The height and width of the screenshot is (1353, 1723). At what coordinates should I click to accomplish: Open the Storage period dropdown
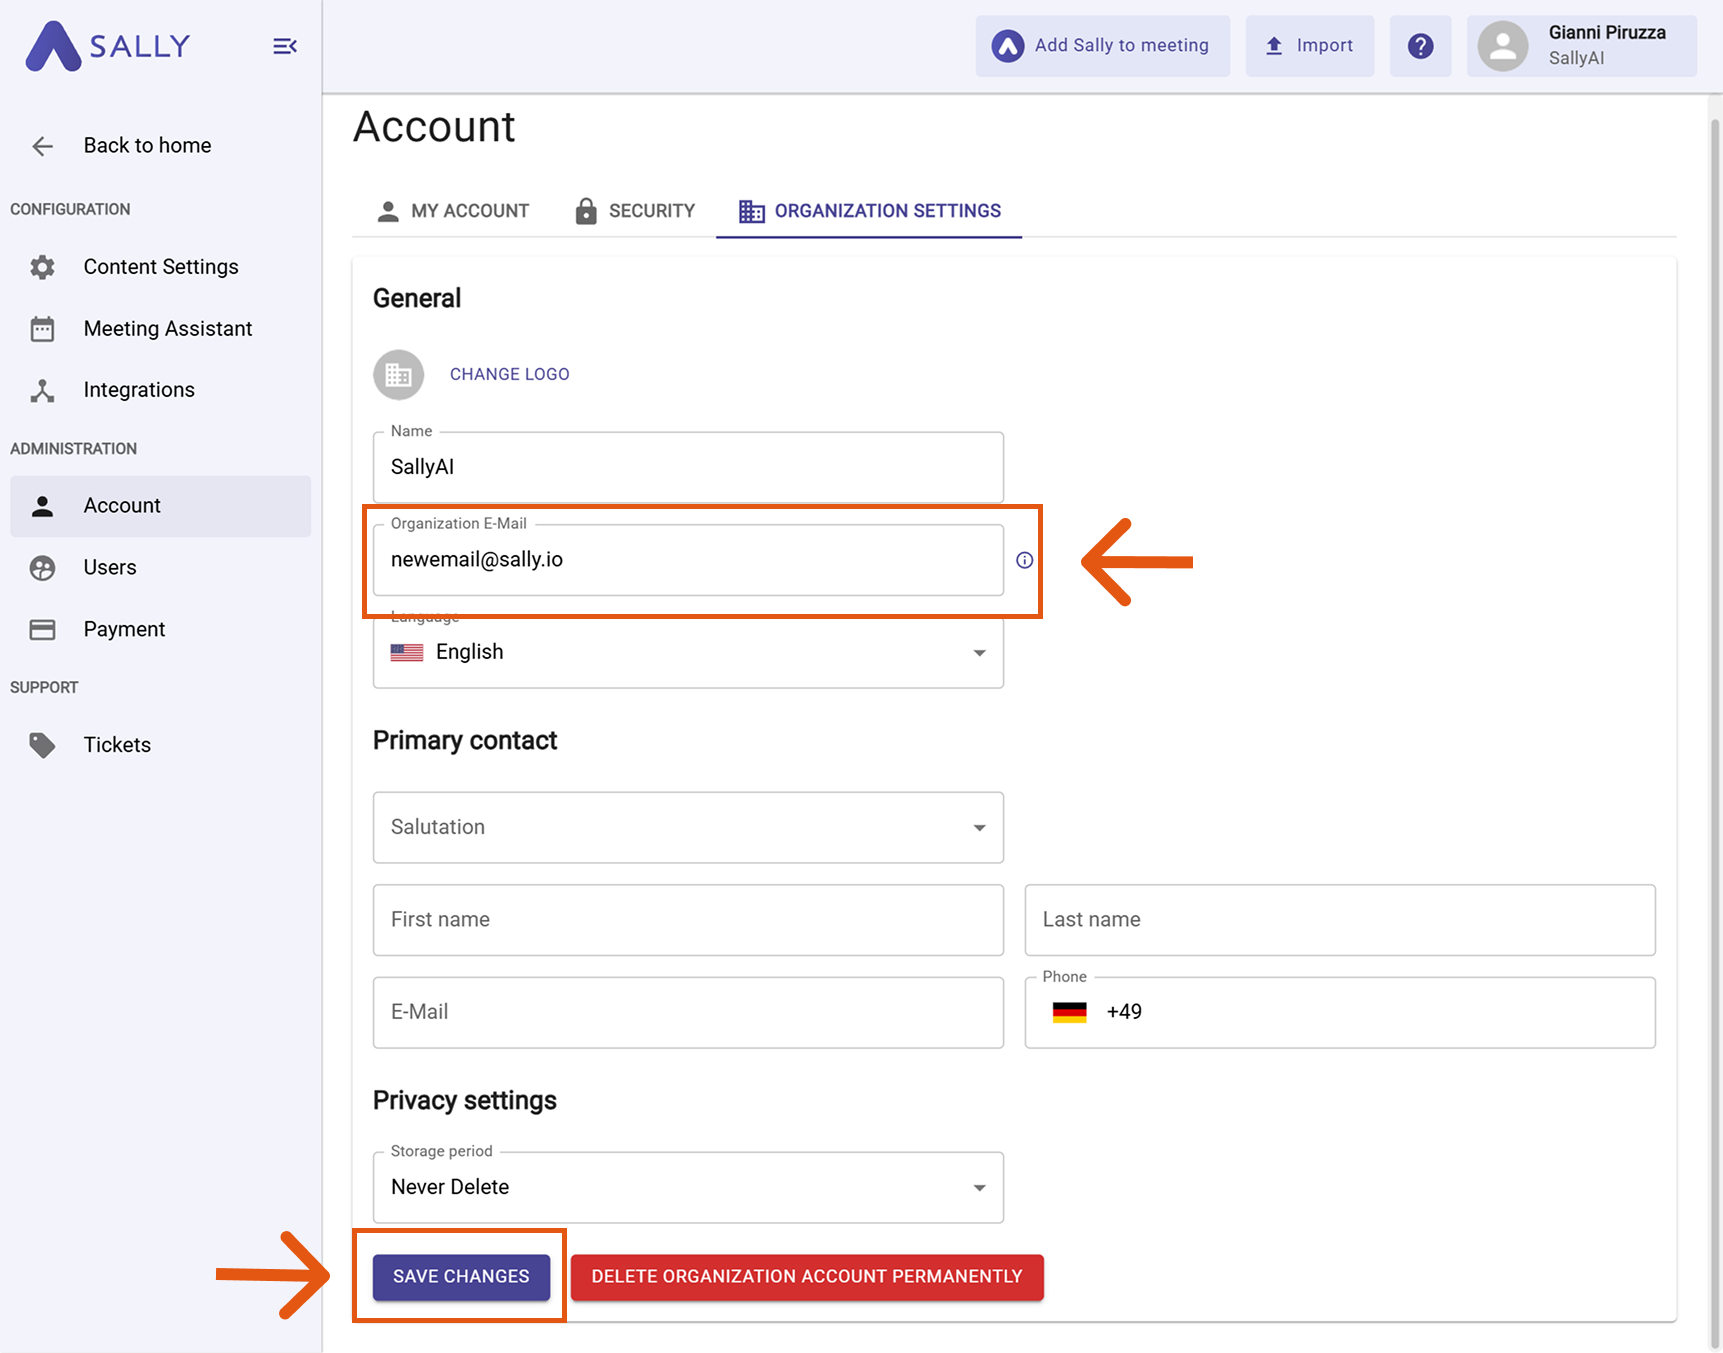[x=688, y=1187]
